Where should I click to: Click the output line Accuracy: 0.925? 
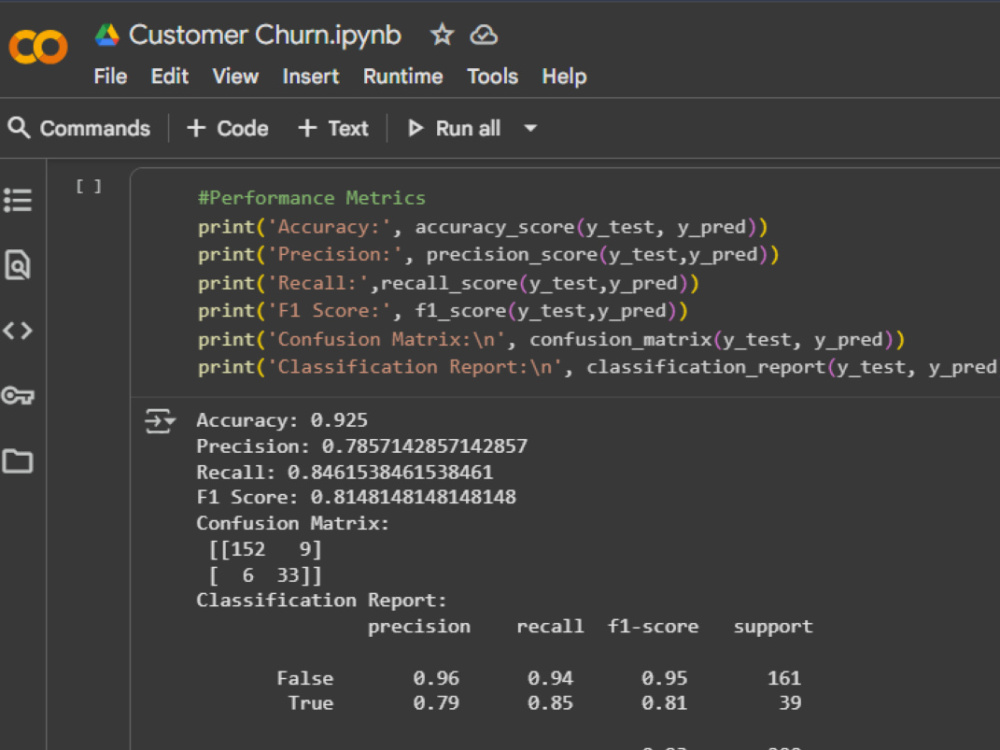click(282, 420)
